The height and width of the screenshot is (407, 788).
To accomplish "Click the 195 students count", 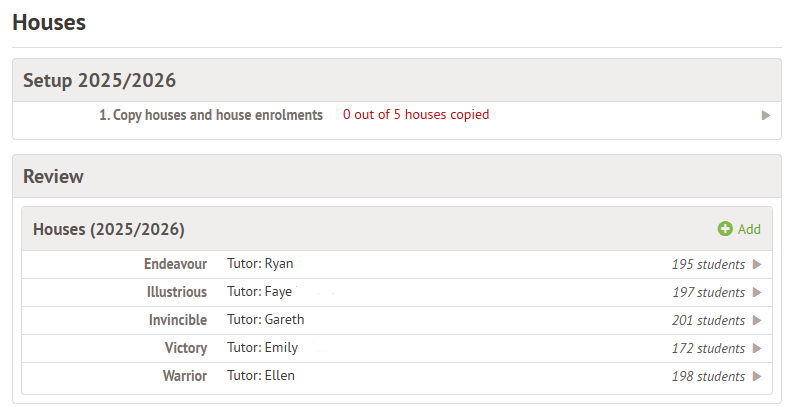I will pyautogui.click(x=708, y=265).
